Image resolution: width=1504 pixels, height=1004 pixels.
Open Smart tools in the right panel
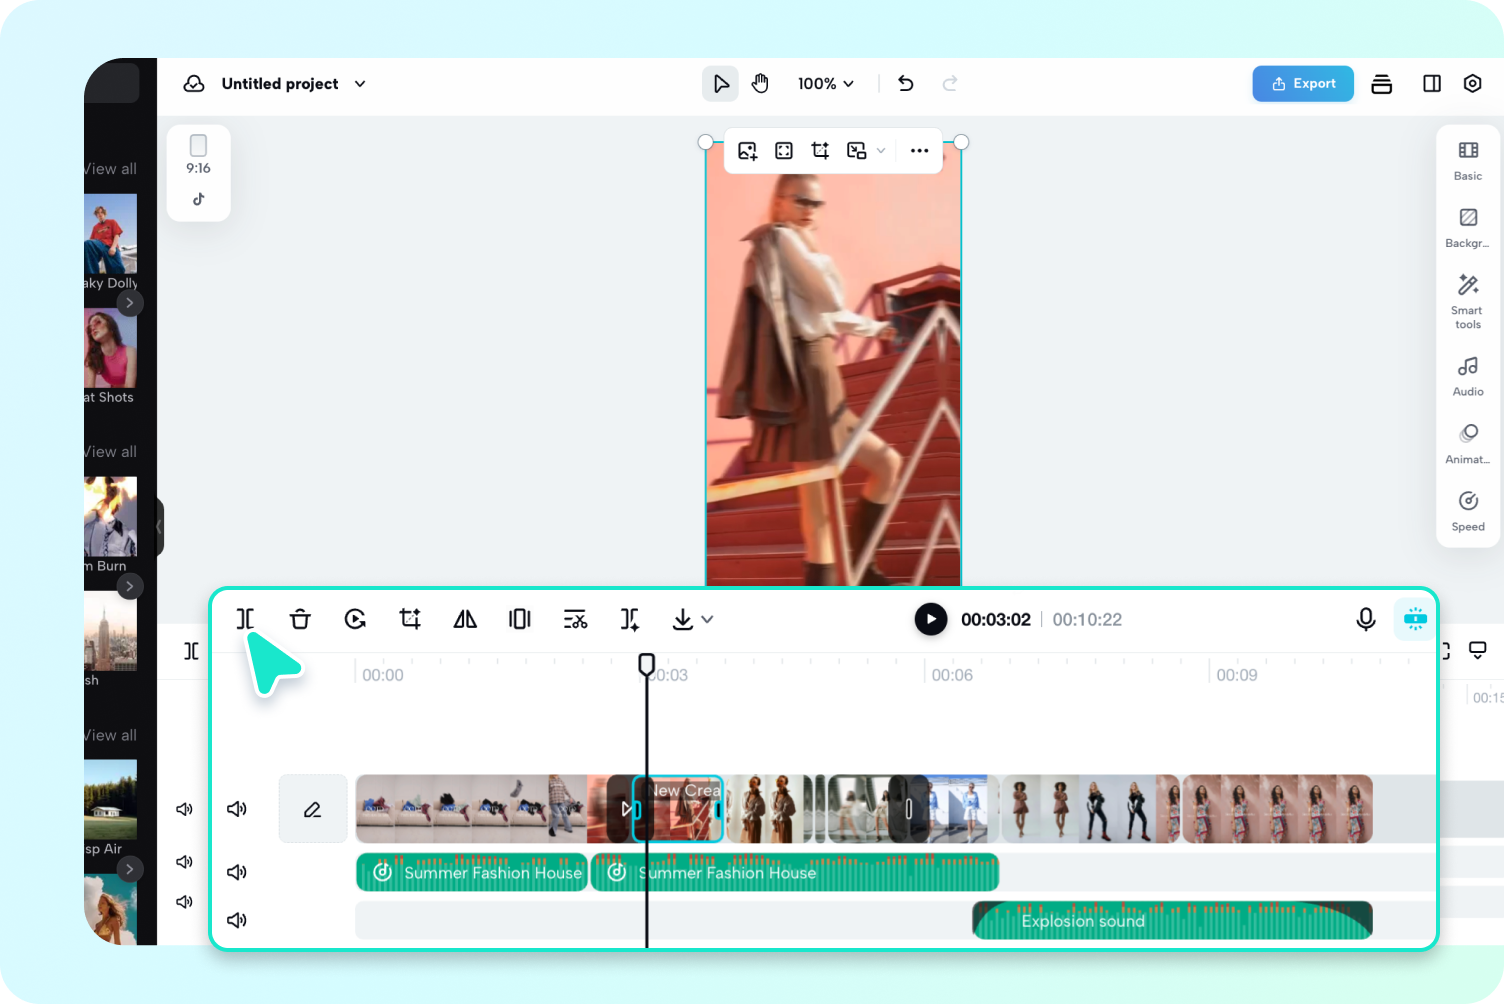tap(1467, 300)
